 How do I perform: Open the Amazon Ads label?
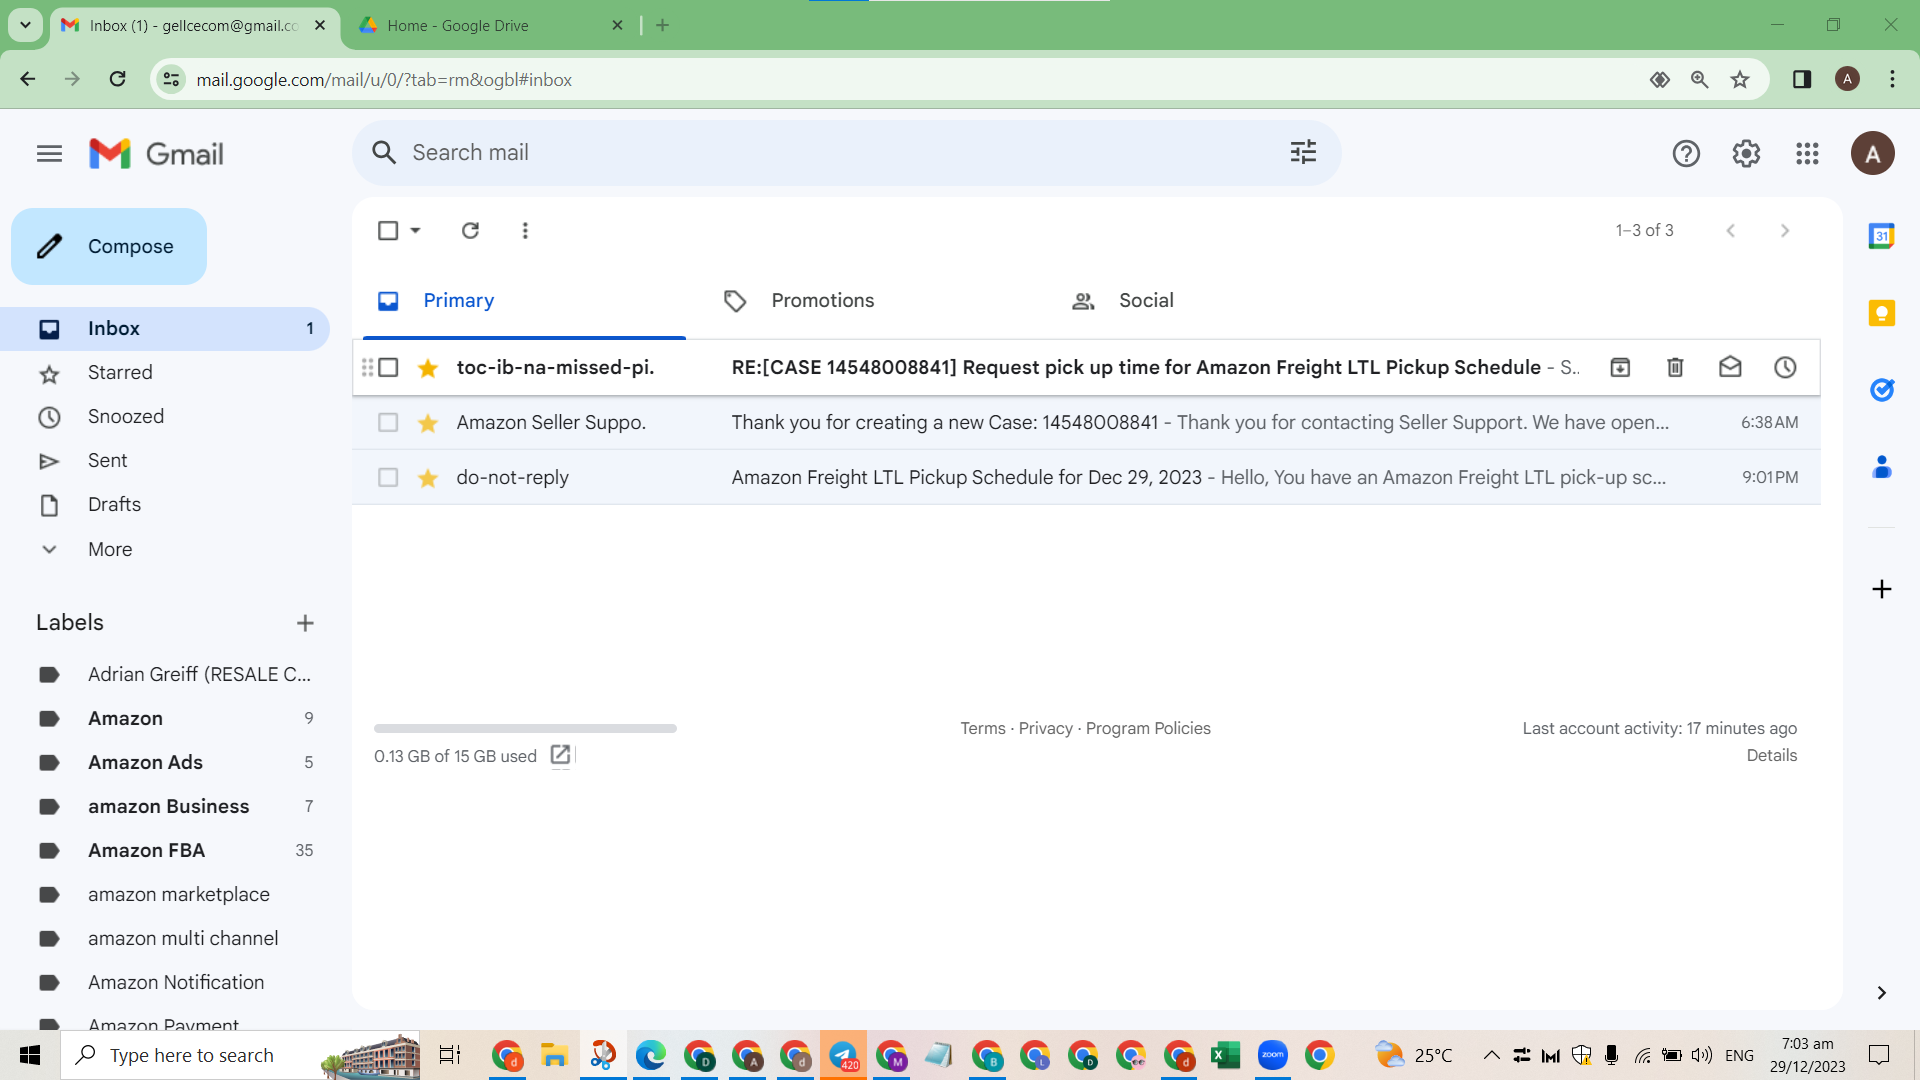165,762
